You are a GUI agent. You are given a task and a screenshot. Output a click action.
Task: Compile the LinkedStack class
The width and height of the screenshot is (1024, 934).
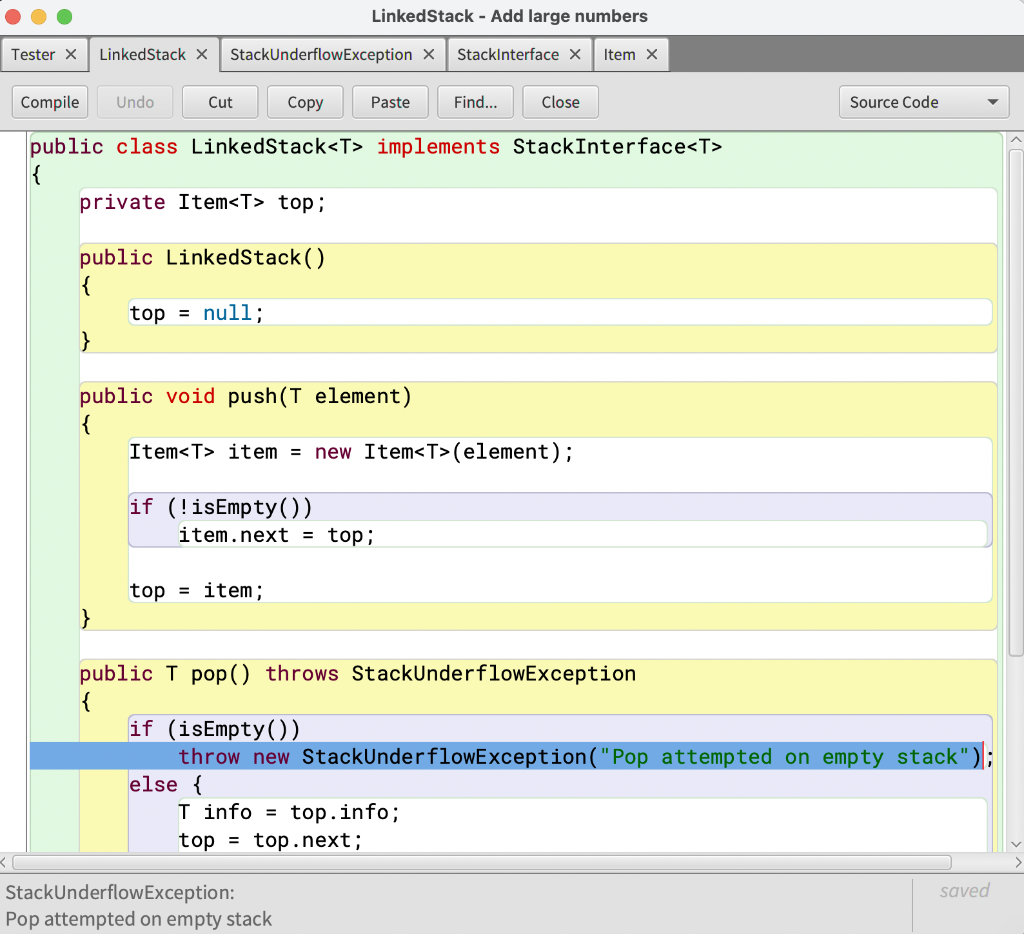(49, 101)
